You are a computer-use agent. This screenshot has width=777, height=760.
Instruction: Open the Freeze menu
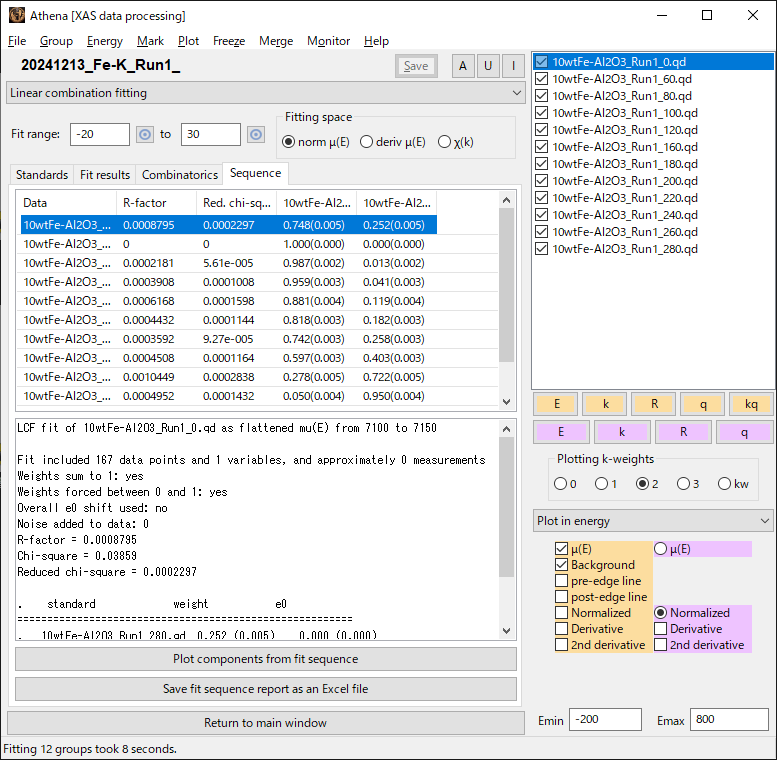pyautogui.click(x=229, y=41)
